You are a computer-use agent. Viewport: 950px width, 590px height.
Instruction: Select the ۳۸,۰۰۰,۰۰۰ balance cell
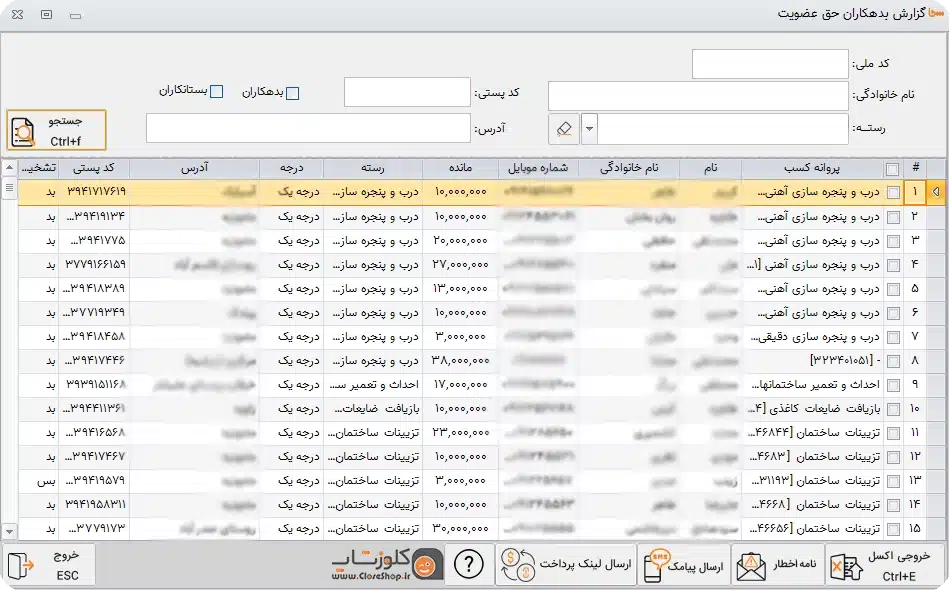pyautogui.click(x=460, y=361)
